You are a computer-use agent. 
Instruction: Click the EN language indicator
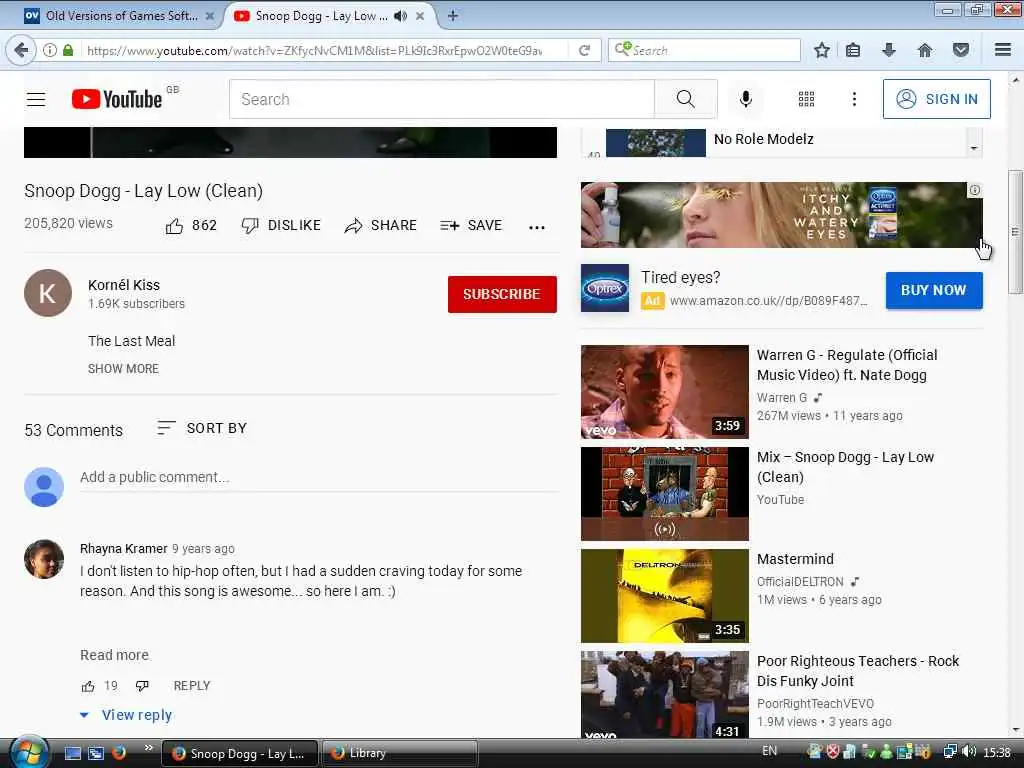[769, 751]
